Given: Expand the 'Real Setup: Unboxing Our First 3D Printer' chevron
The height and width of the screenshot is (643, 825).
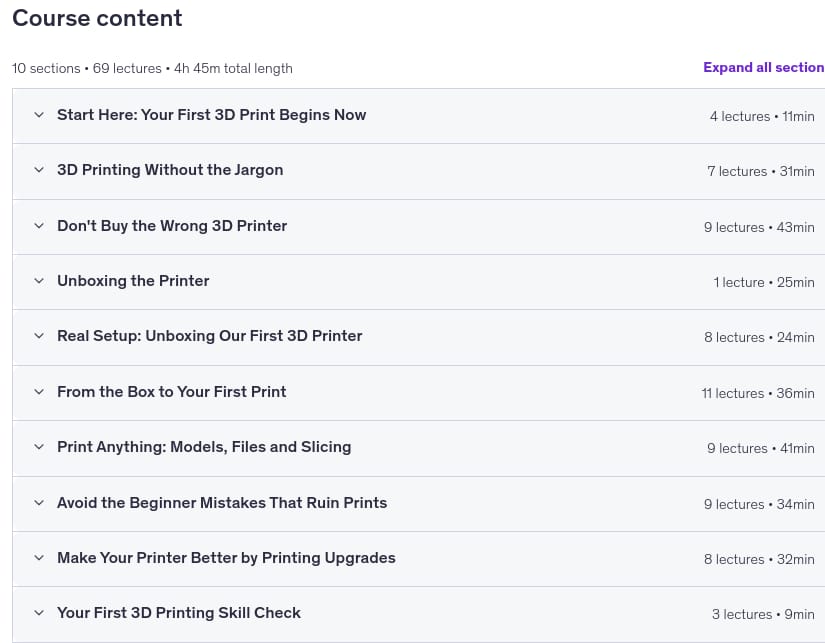Looking at the screenshot, I should click(39, 336).
